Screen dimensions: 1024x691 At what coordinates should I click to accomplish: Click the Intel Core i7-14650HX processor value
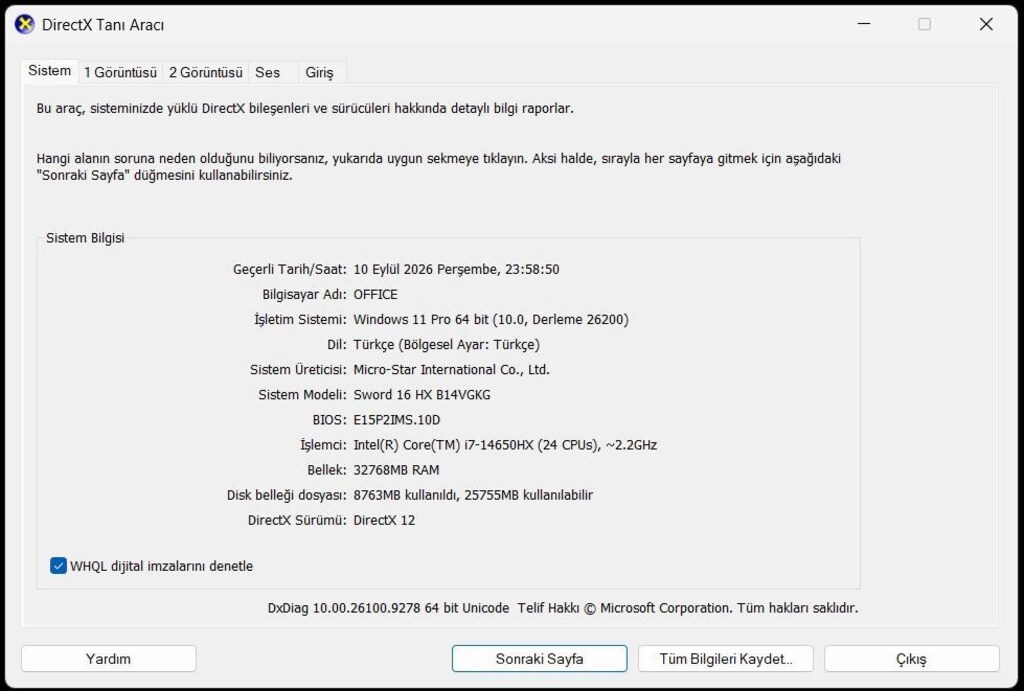click(505, 445)
